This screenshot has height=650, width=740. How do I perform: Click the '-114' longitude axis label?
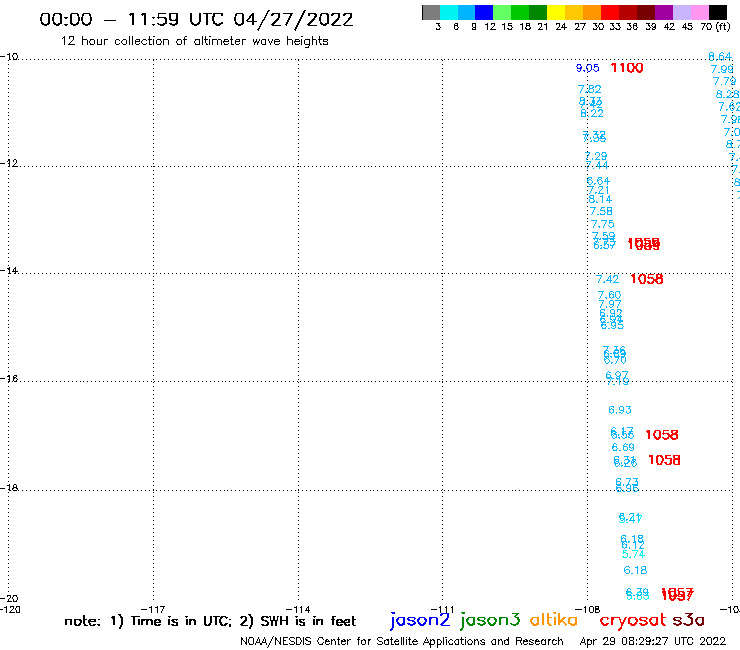coord(298,610)
